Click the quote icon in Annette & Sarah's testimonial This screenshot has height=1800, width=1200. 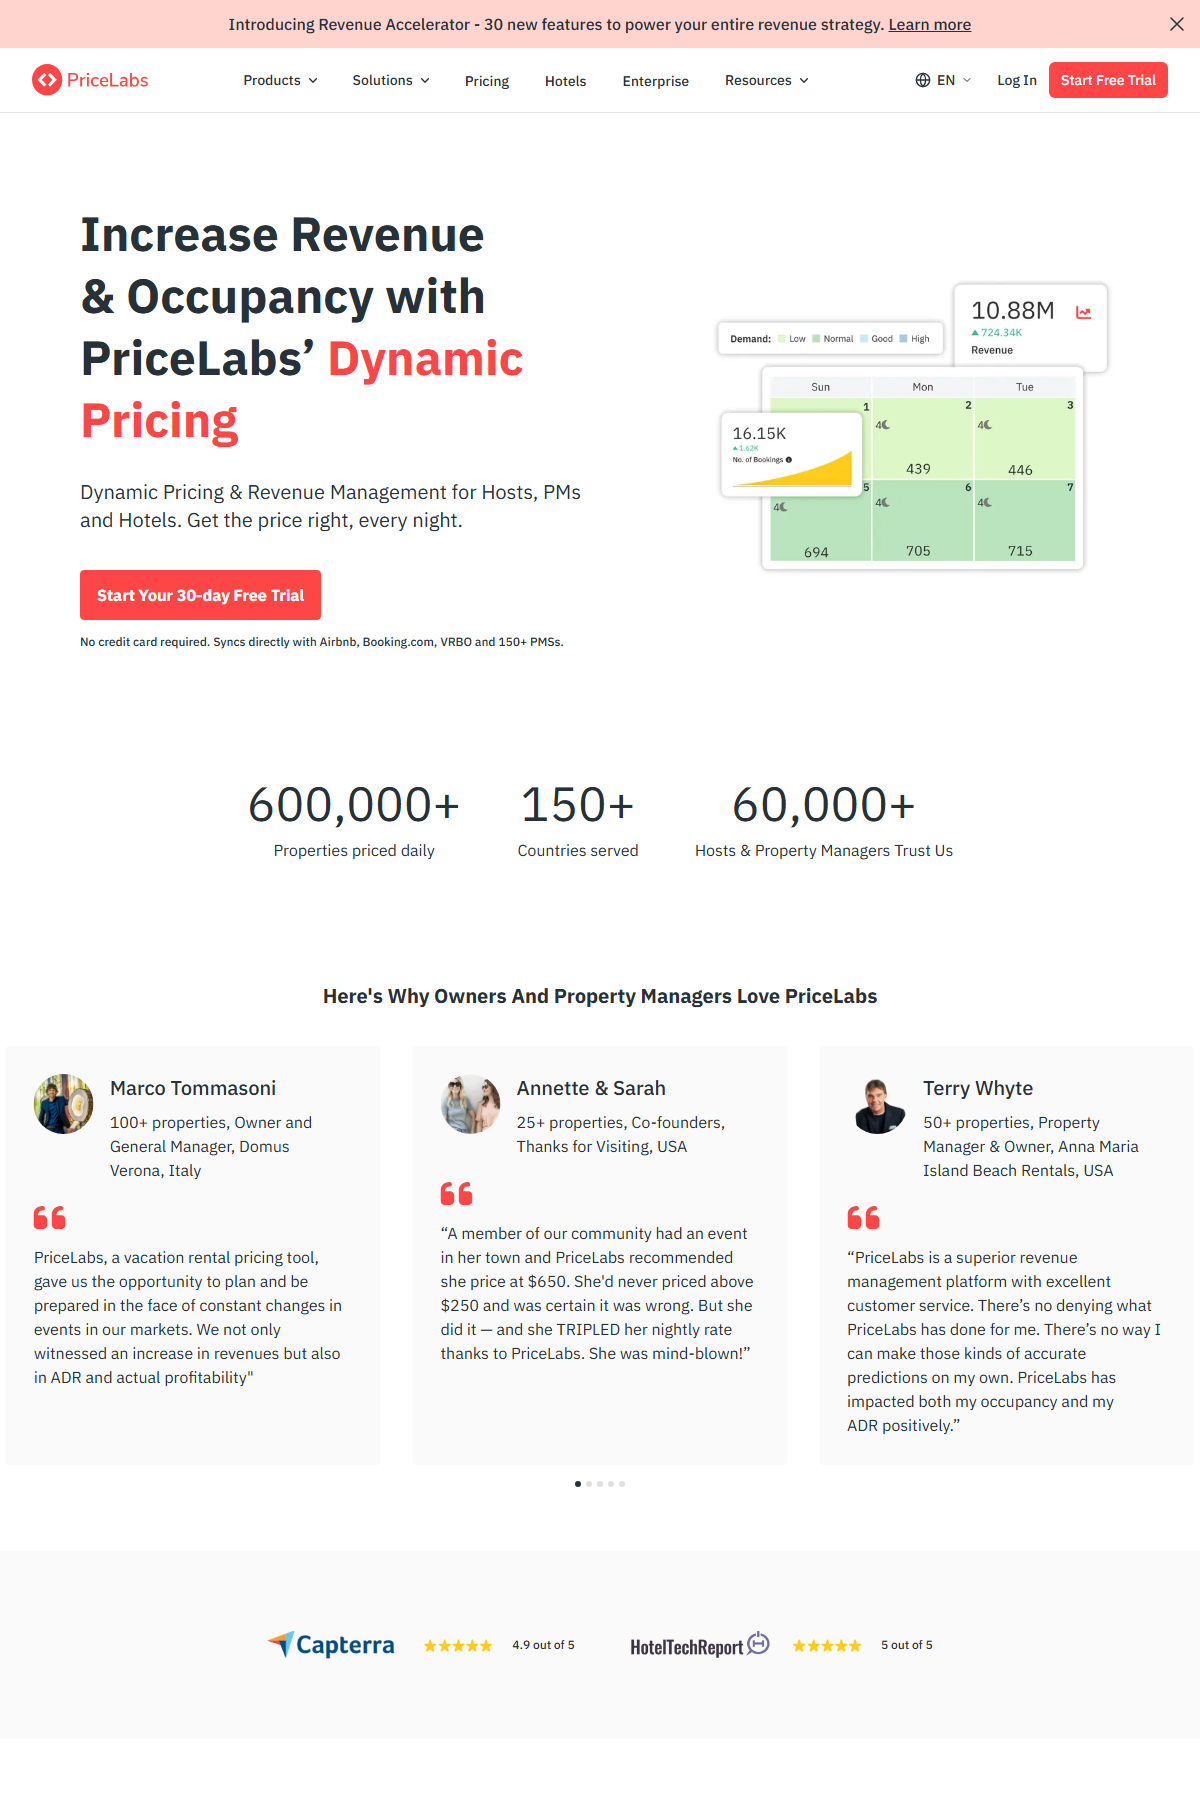click(x=457, y=1193)
